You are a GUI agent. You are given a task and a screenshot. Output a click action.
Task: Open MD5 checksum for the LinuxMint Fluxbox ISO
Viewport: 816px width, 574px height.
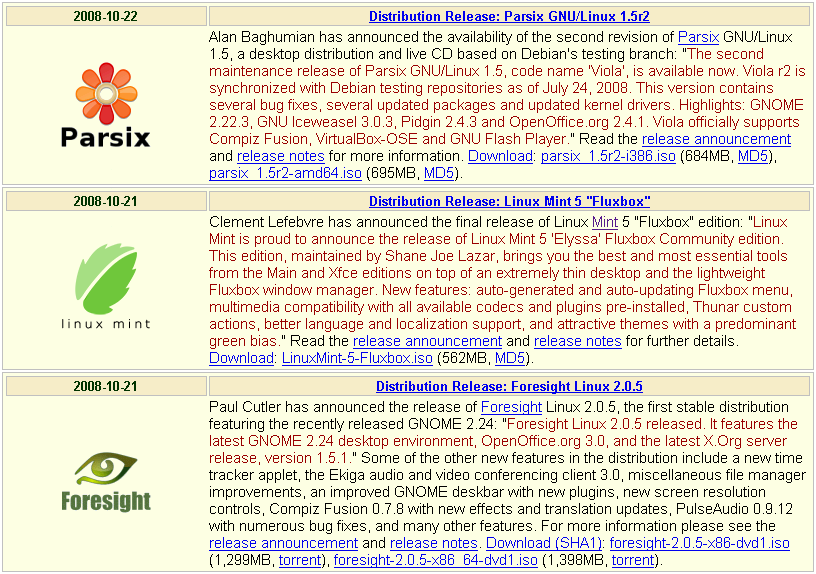point(509,358)
